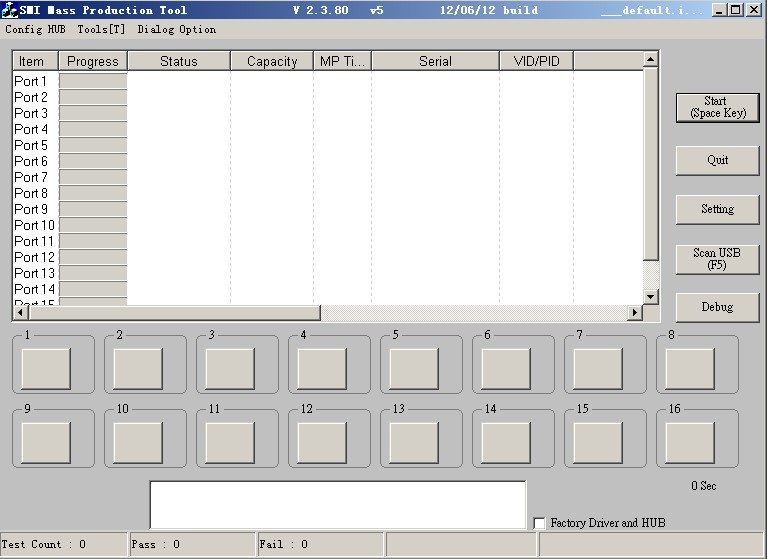Select the Port 11 row
This screenshot has height=559, width=767.
coord(328,241)
